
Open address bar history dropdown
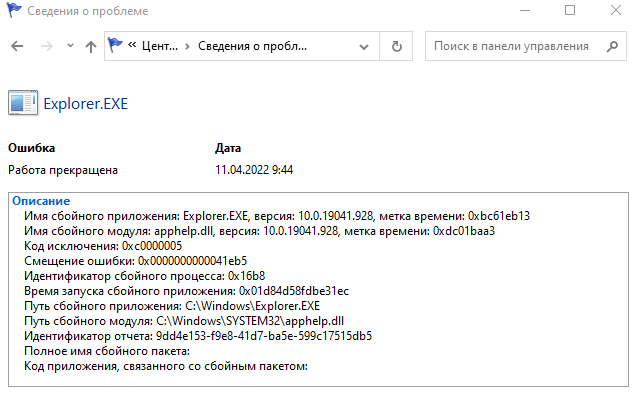364,47
